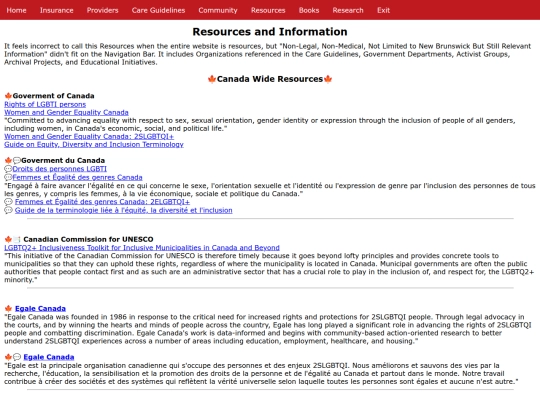540x405 pixels.
Task: Open LGBTQ2+ Inclusiveness Toolkit link
Action: 142,248
